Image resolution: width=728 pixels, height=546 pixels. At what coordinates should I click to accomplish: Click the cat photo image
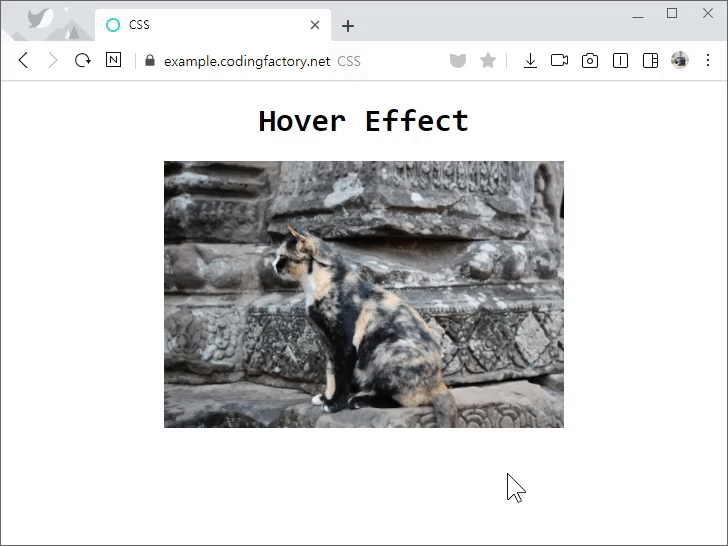tap(364, 294)
